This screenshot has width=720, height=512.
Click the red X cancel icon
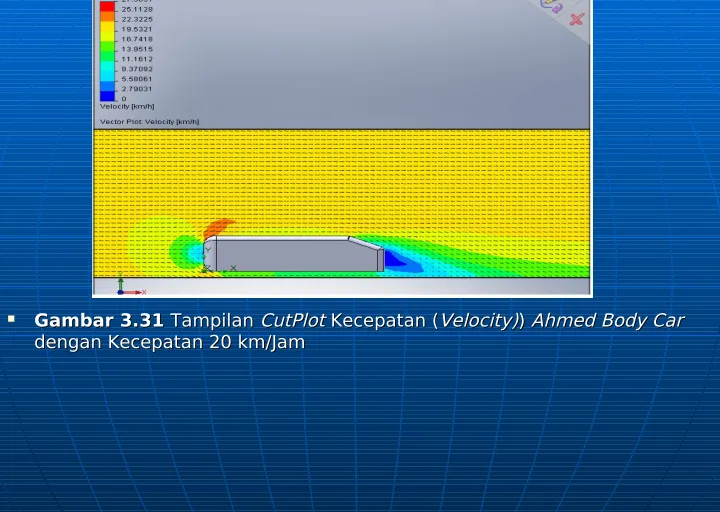tap(577, 19)
